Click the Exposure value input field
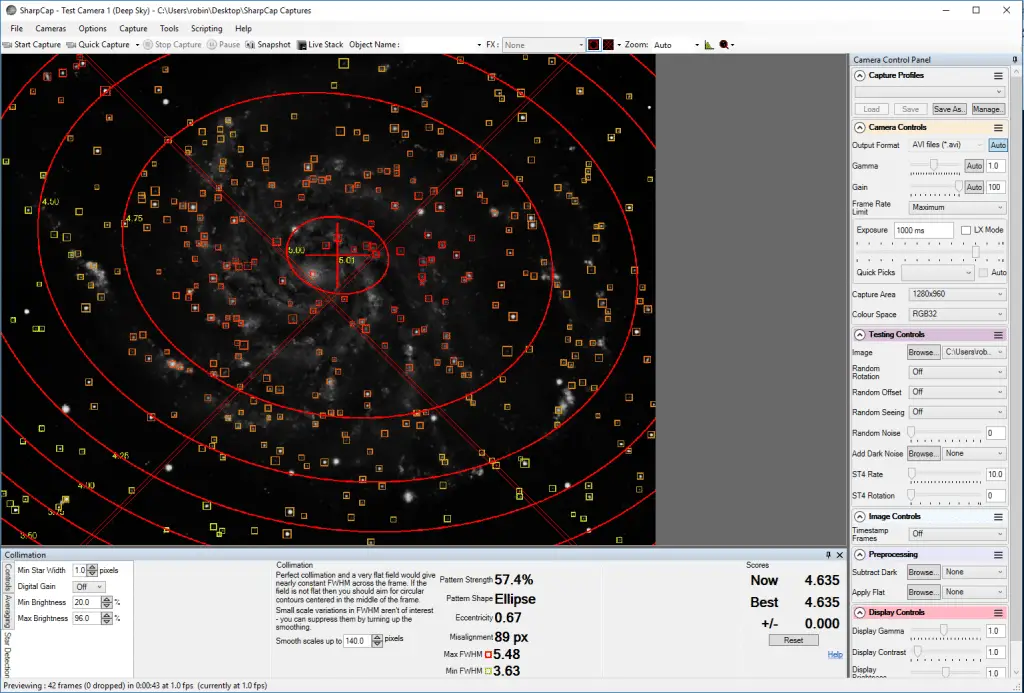The height and width of the screenshot is (693, 1024). (x=923, y=230)
